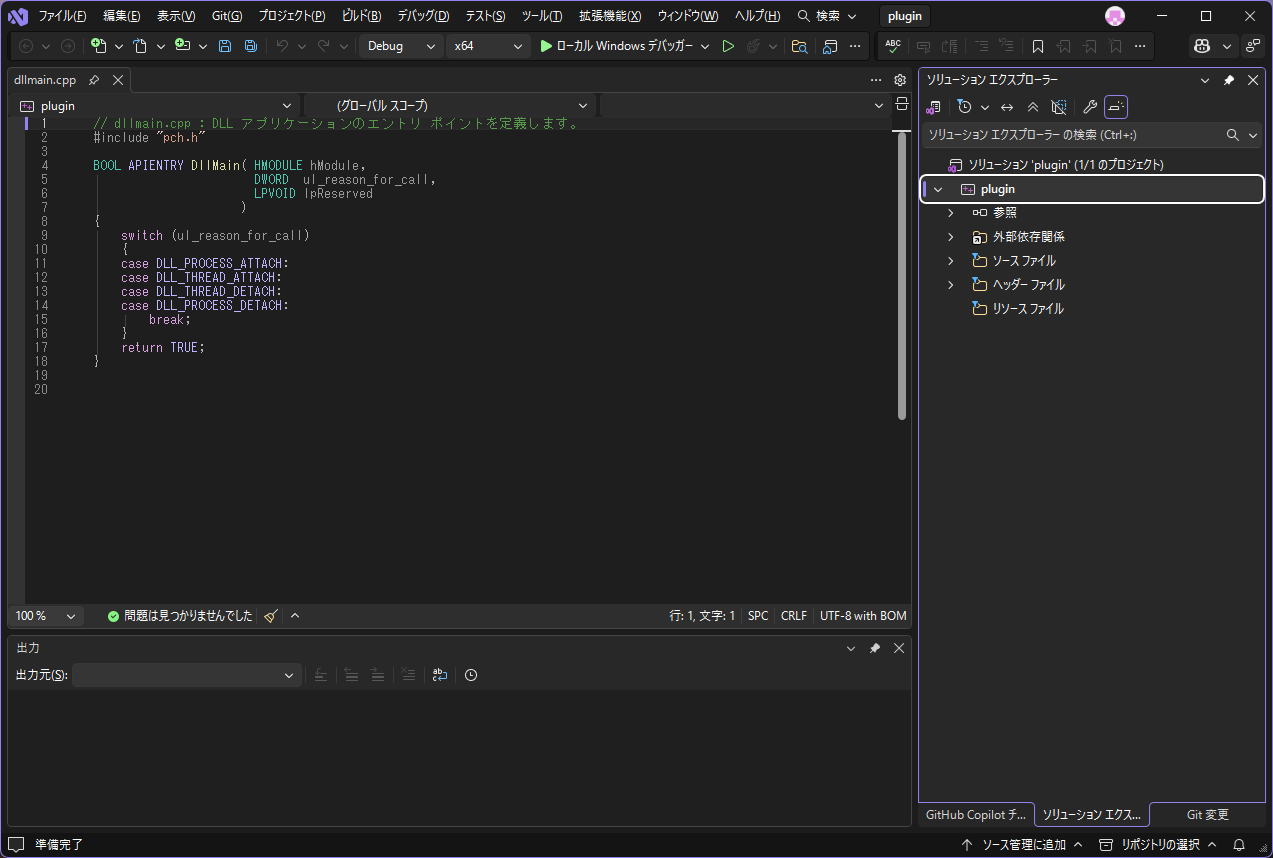This screenshot has height=858, width=1273.
Task: Open the 編集 menu
Action: [121, 16]
